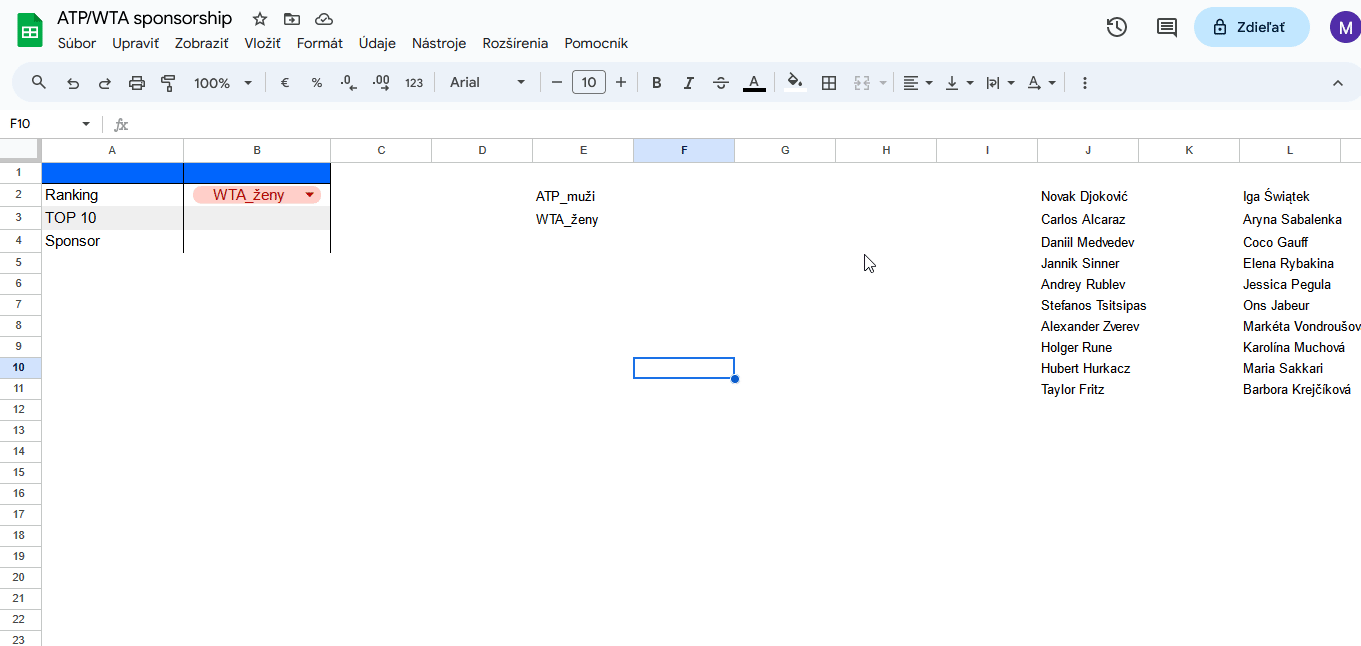
Task: Print the spreadsheet
Action: click(137, 83)
